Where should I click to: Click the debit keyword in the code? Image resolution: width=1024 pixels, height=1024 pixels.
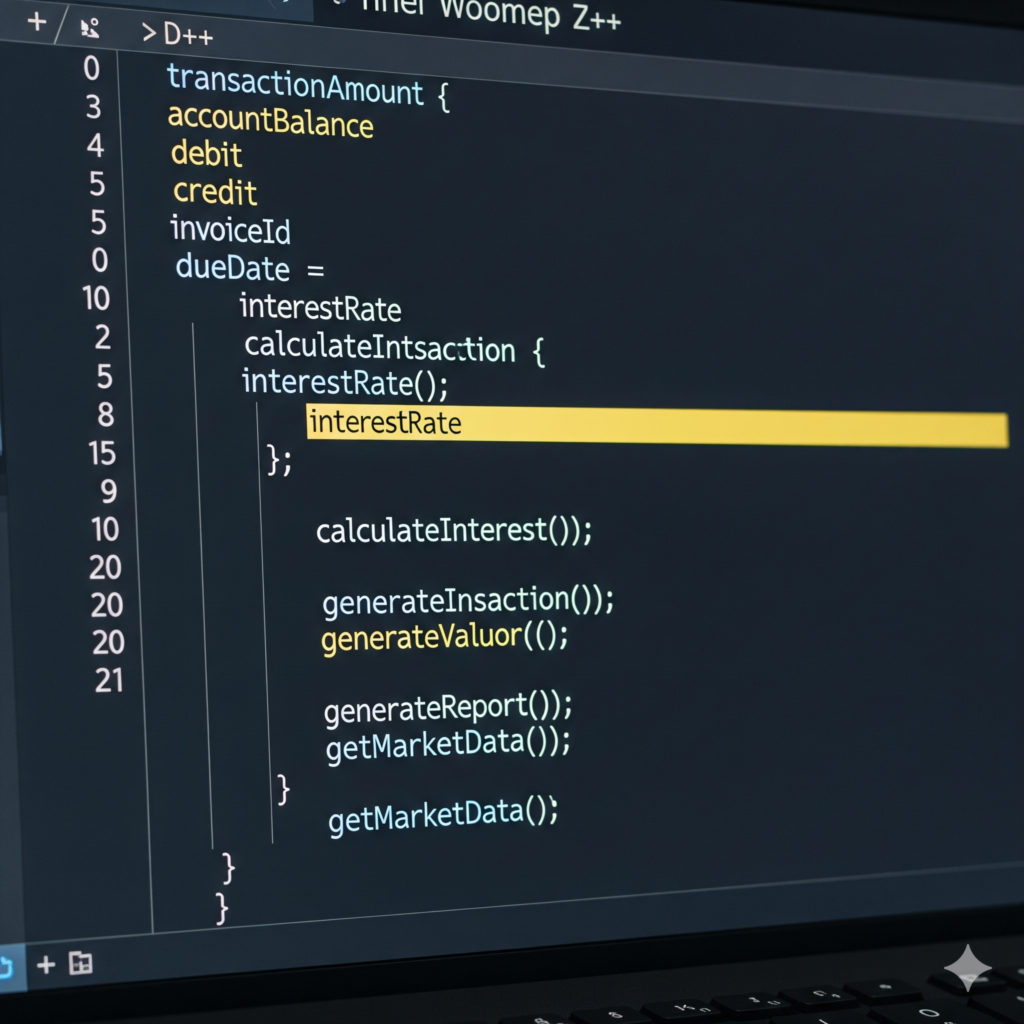coord(207,154)
